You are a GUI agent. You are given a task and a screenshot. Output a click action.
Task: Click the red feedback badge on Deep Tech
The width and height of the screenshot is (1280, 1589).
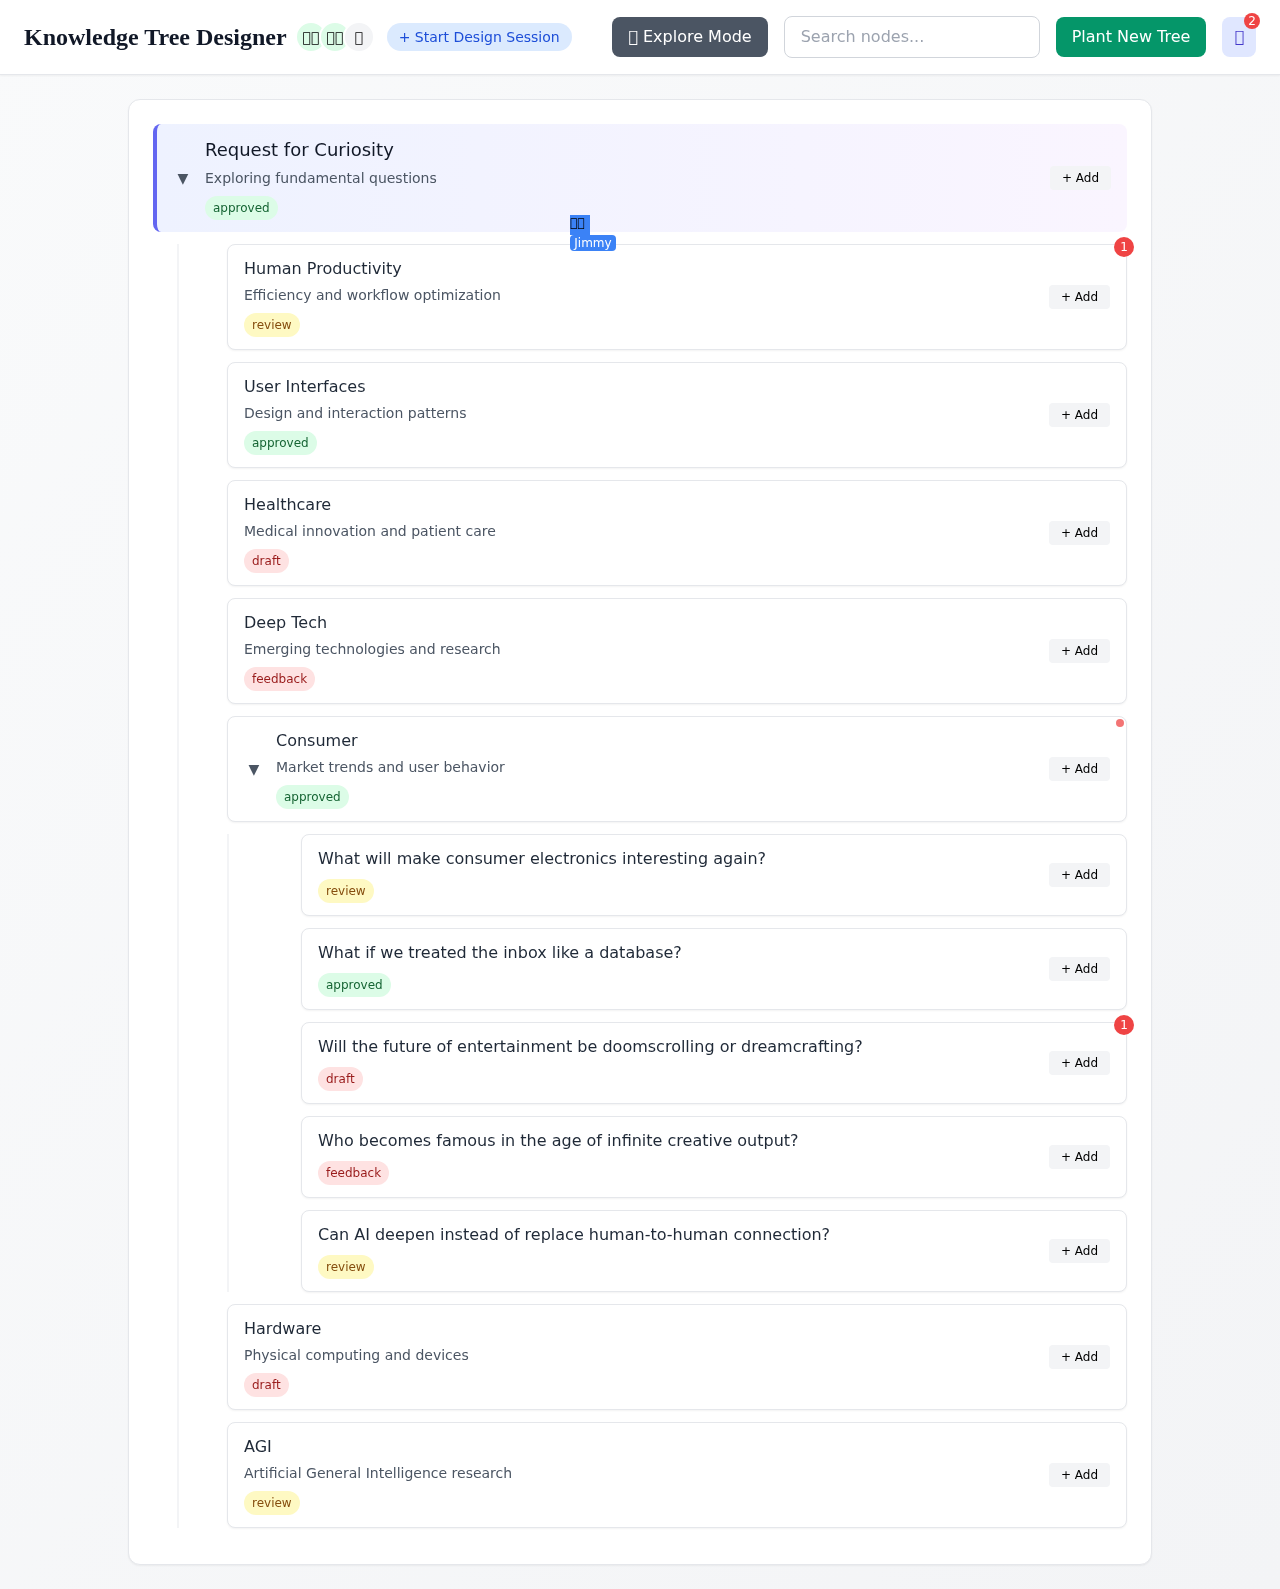point(279,679)
